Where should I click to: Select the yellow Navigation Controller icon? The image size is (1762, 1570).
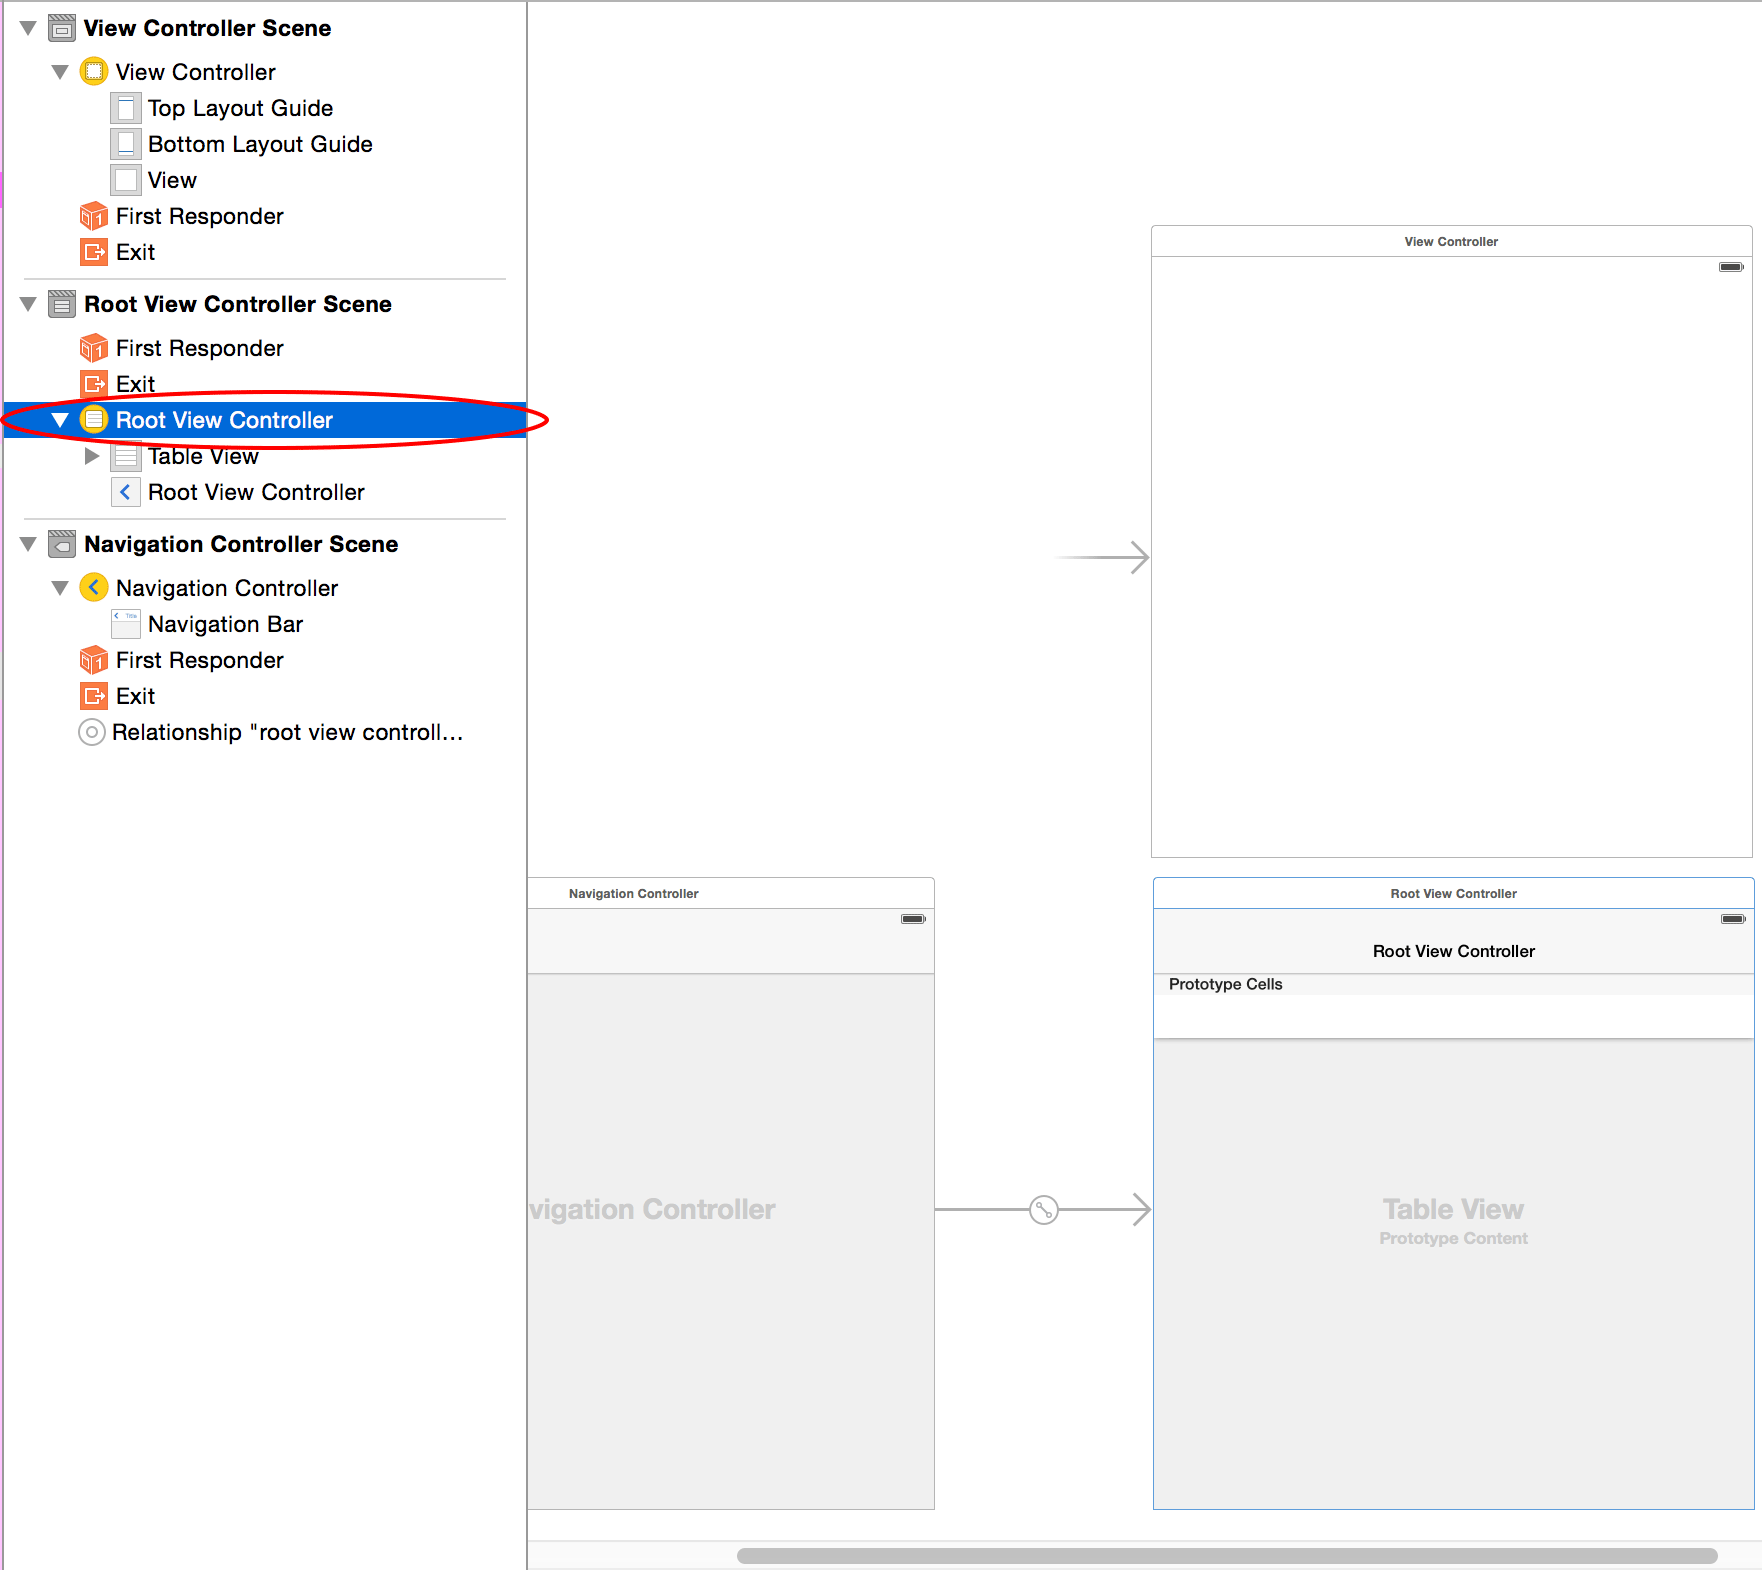click(x=93, y=588)
